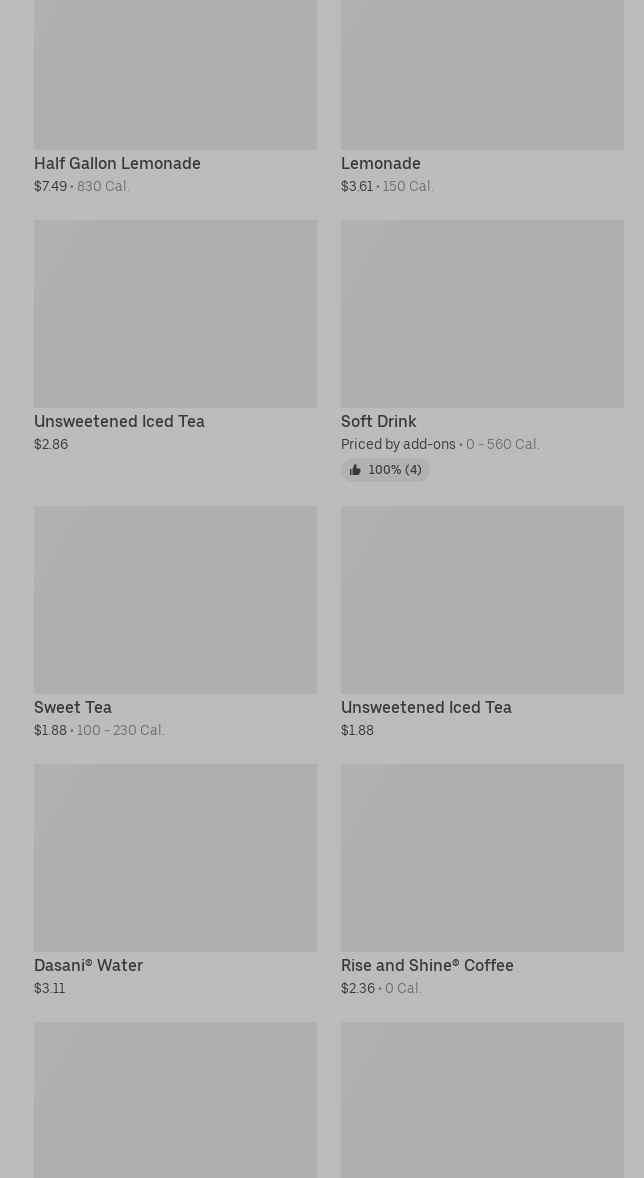This screenshot has height=1178, width=644.
Task: Click the Lemonade product name
Action: point(380,163)
